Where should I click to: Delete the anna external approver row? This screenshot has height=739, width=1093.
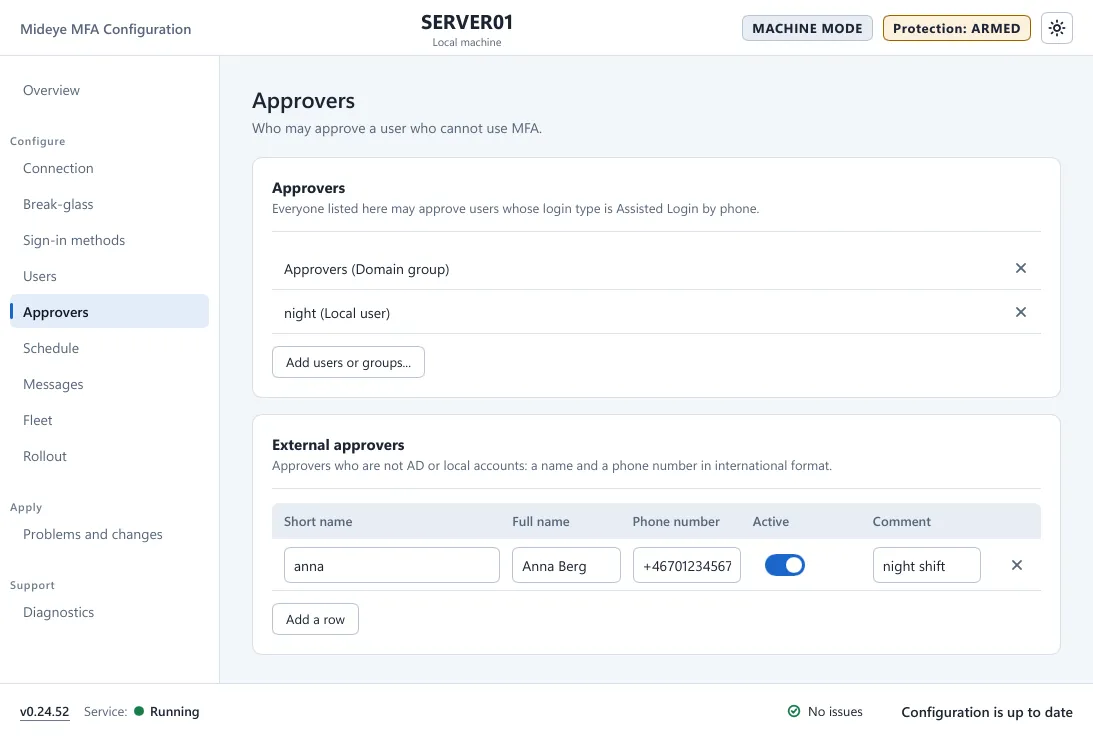pyautogui.click(x=1016, y=565)
